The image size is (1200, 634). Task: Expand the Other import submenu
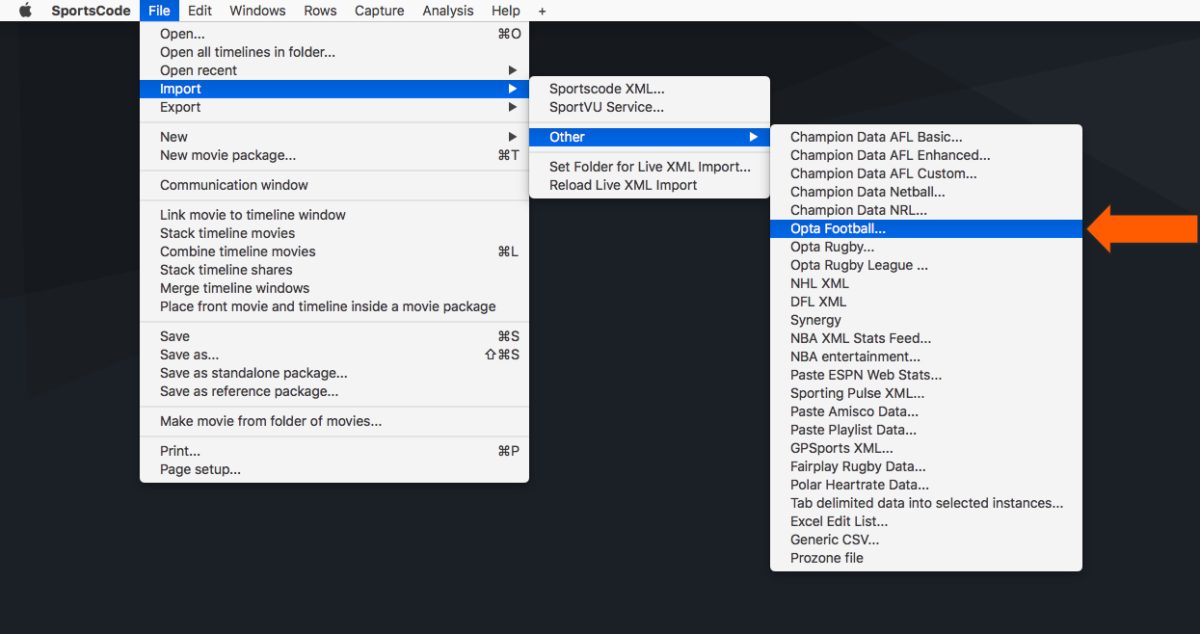(x=649, y=137)
